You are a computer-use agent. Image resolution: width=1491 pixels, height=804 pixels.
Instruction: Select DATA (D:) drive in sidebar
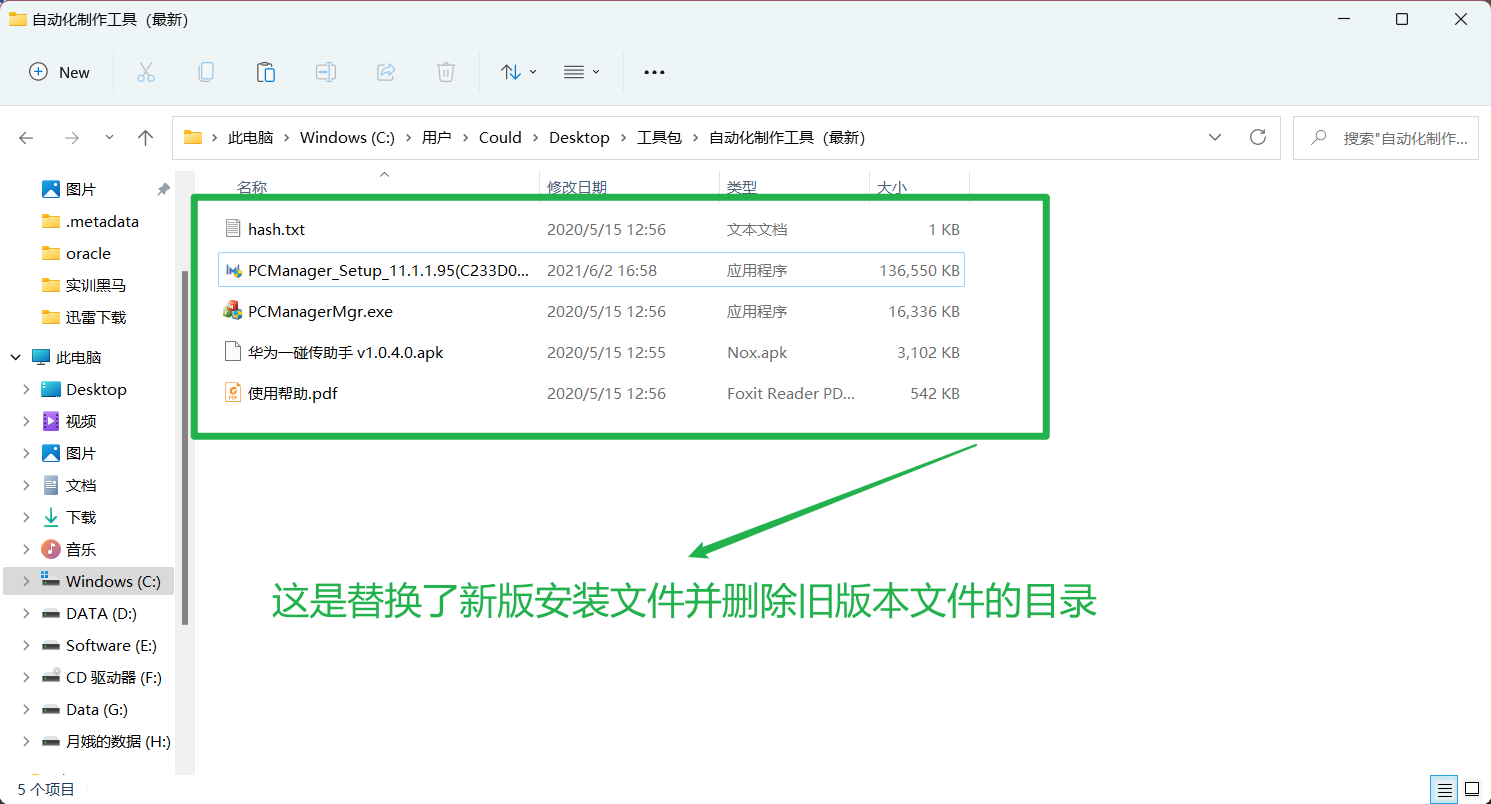[89, 613]
